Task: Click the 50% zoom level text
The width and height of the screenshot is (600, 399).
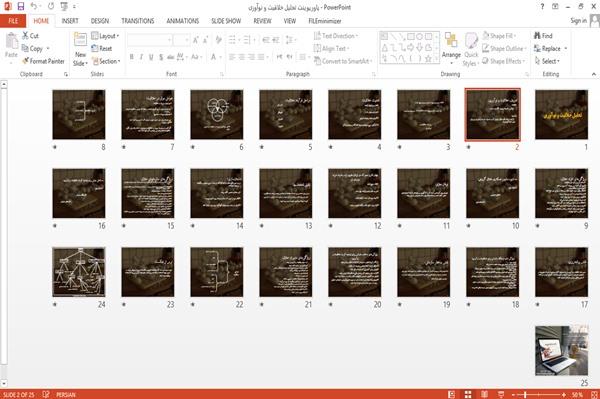Action: coord(578,394)
